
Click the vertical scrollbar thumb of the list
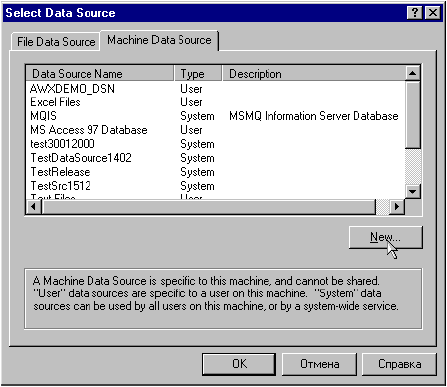point(413,115)
